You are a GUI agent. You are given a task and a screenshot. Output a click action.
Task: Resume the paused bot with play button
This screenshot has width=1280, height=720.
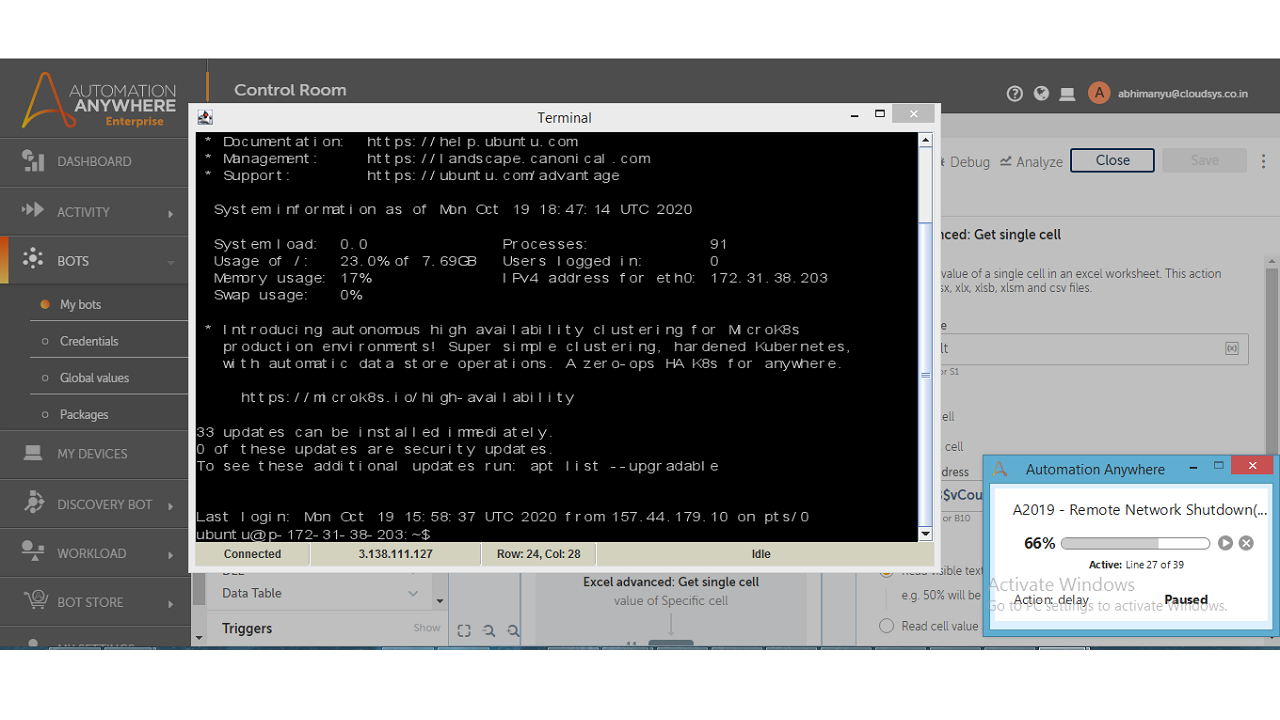click(1225, 543)
